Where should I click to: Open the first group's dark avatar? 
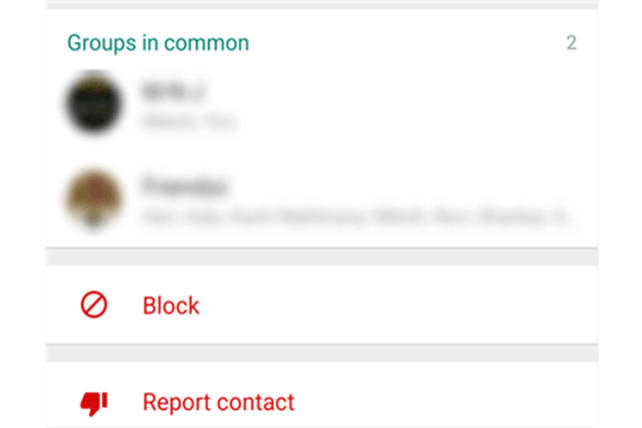(94, 104)
